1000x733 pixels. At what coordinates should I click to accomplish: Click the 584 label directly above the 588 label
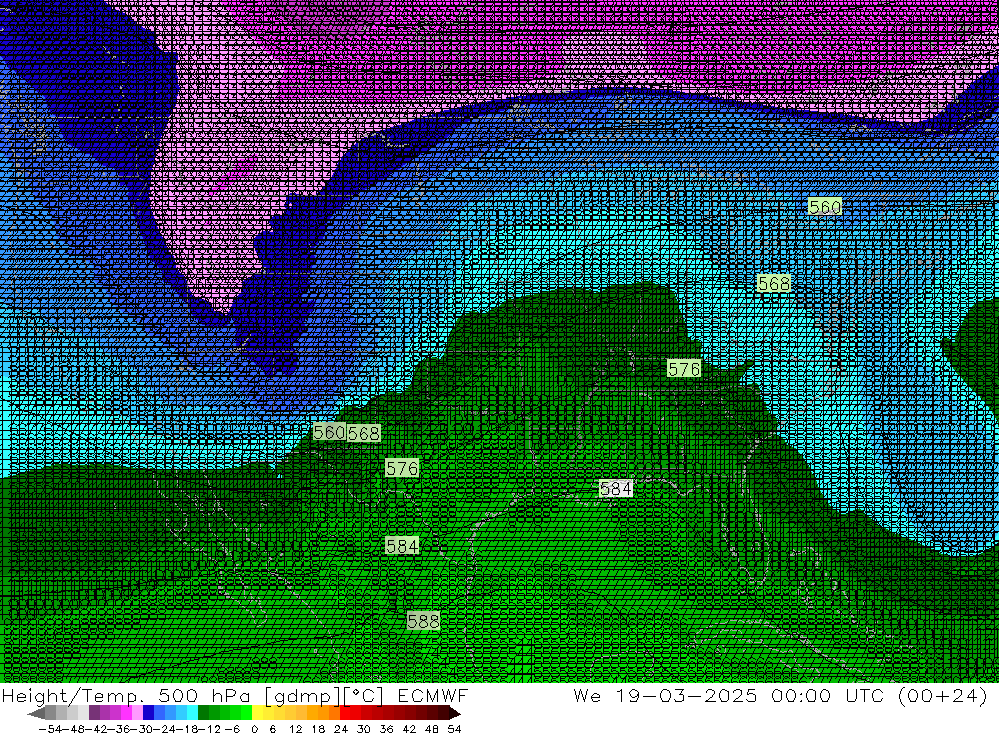point(402,546)
